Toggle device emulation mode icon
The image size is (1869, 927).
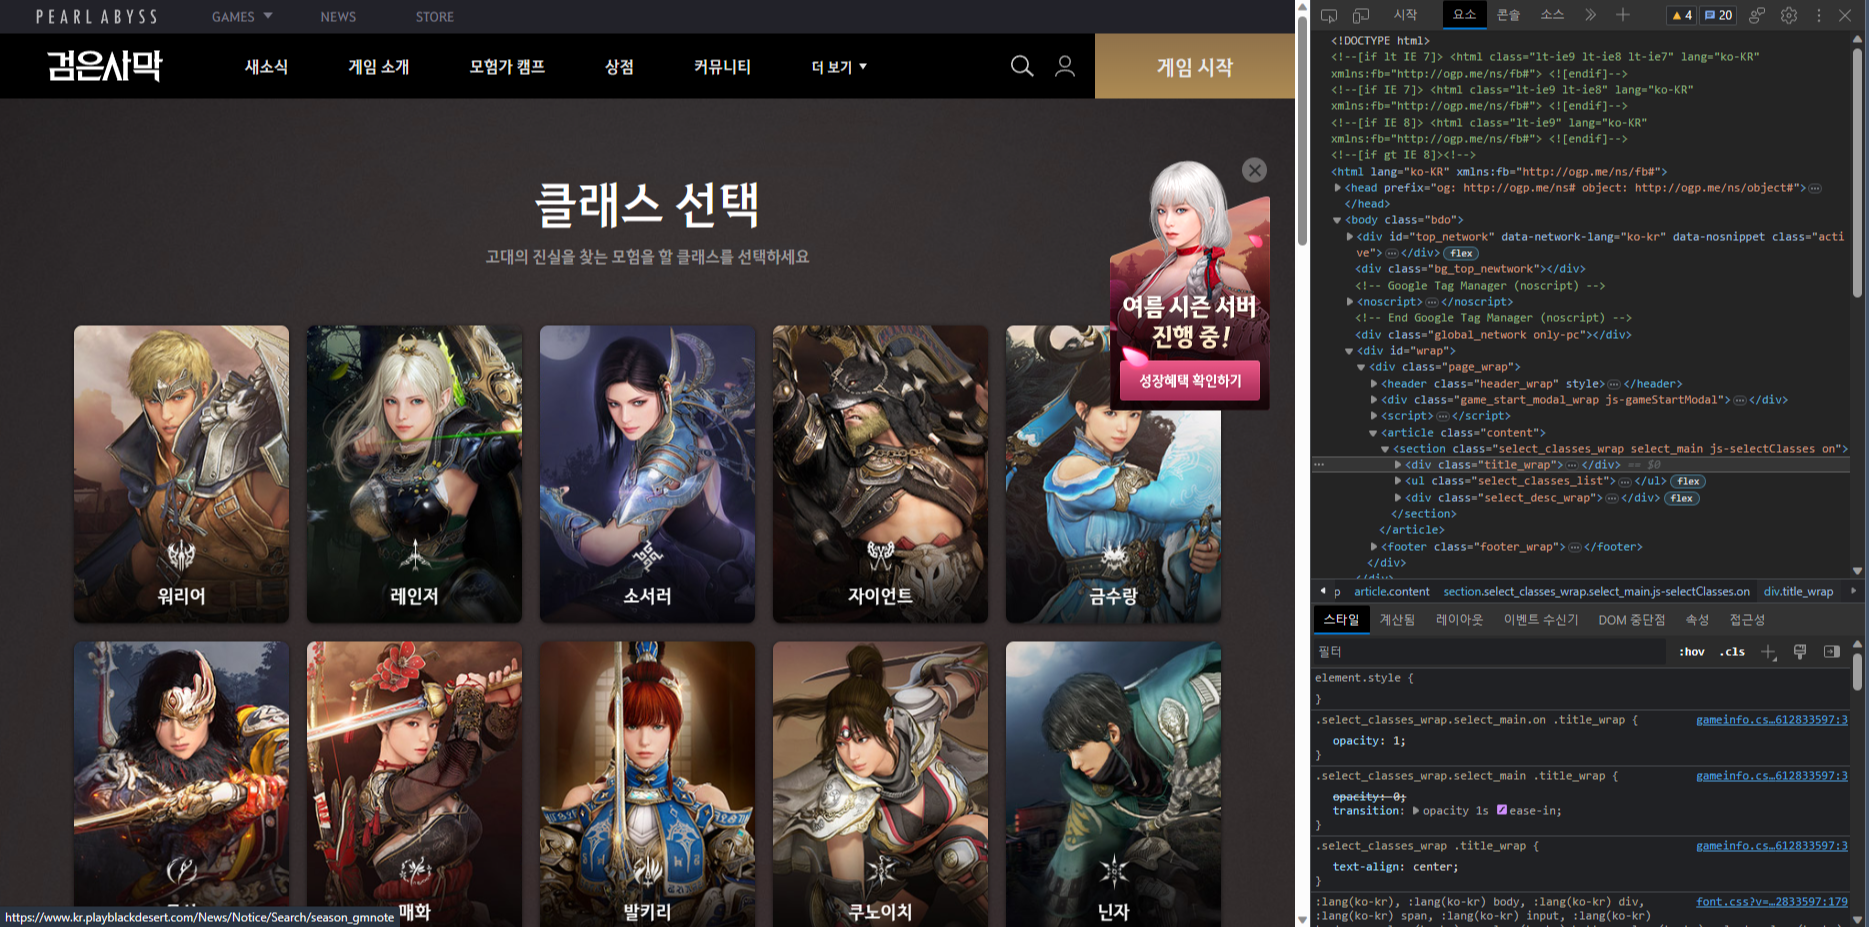tap(1361, 15)
